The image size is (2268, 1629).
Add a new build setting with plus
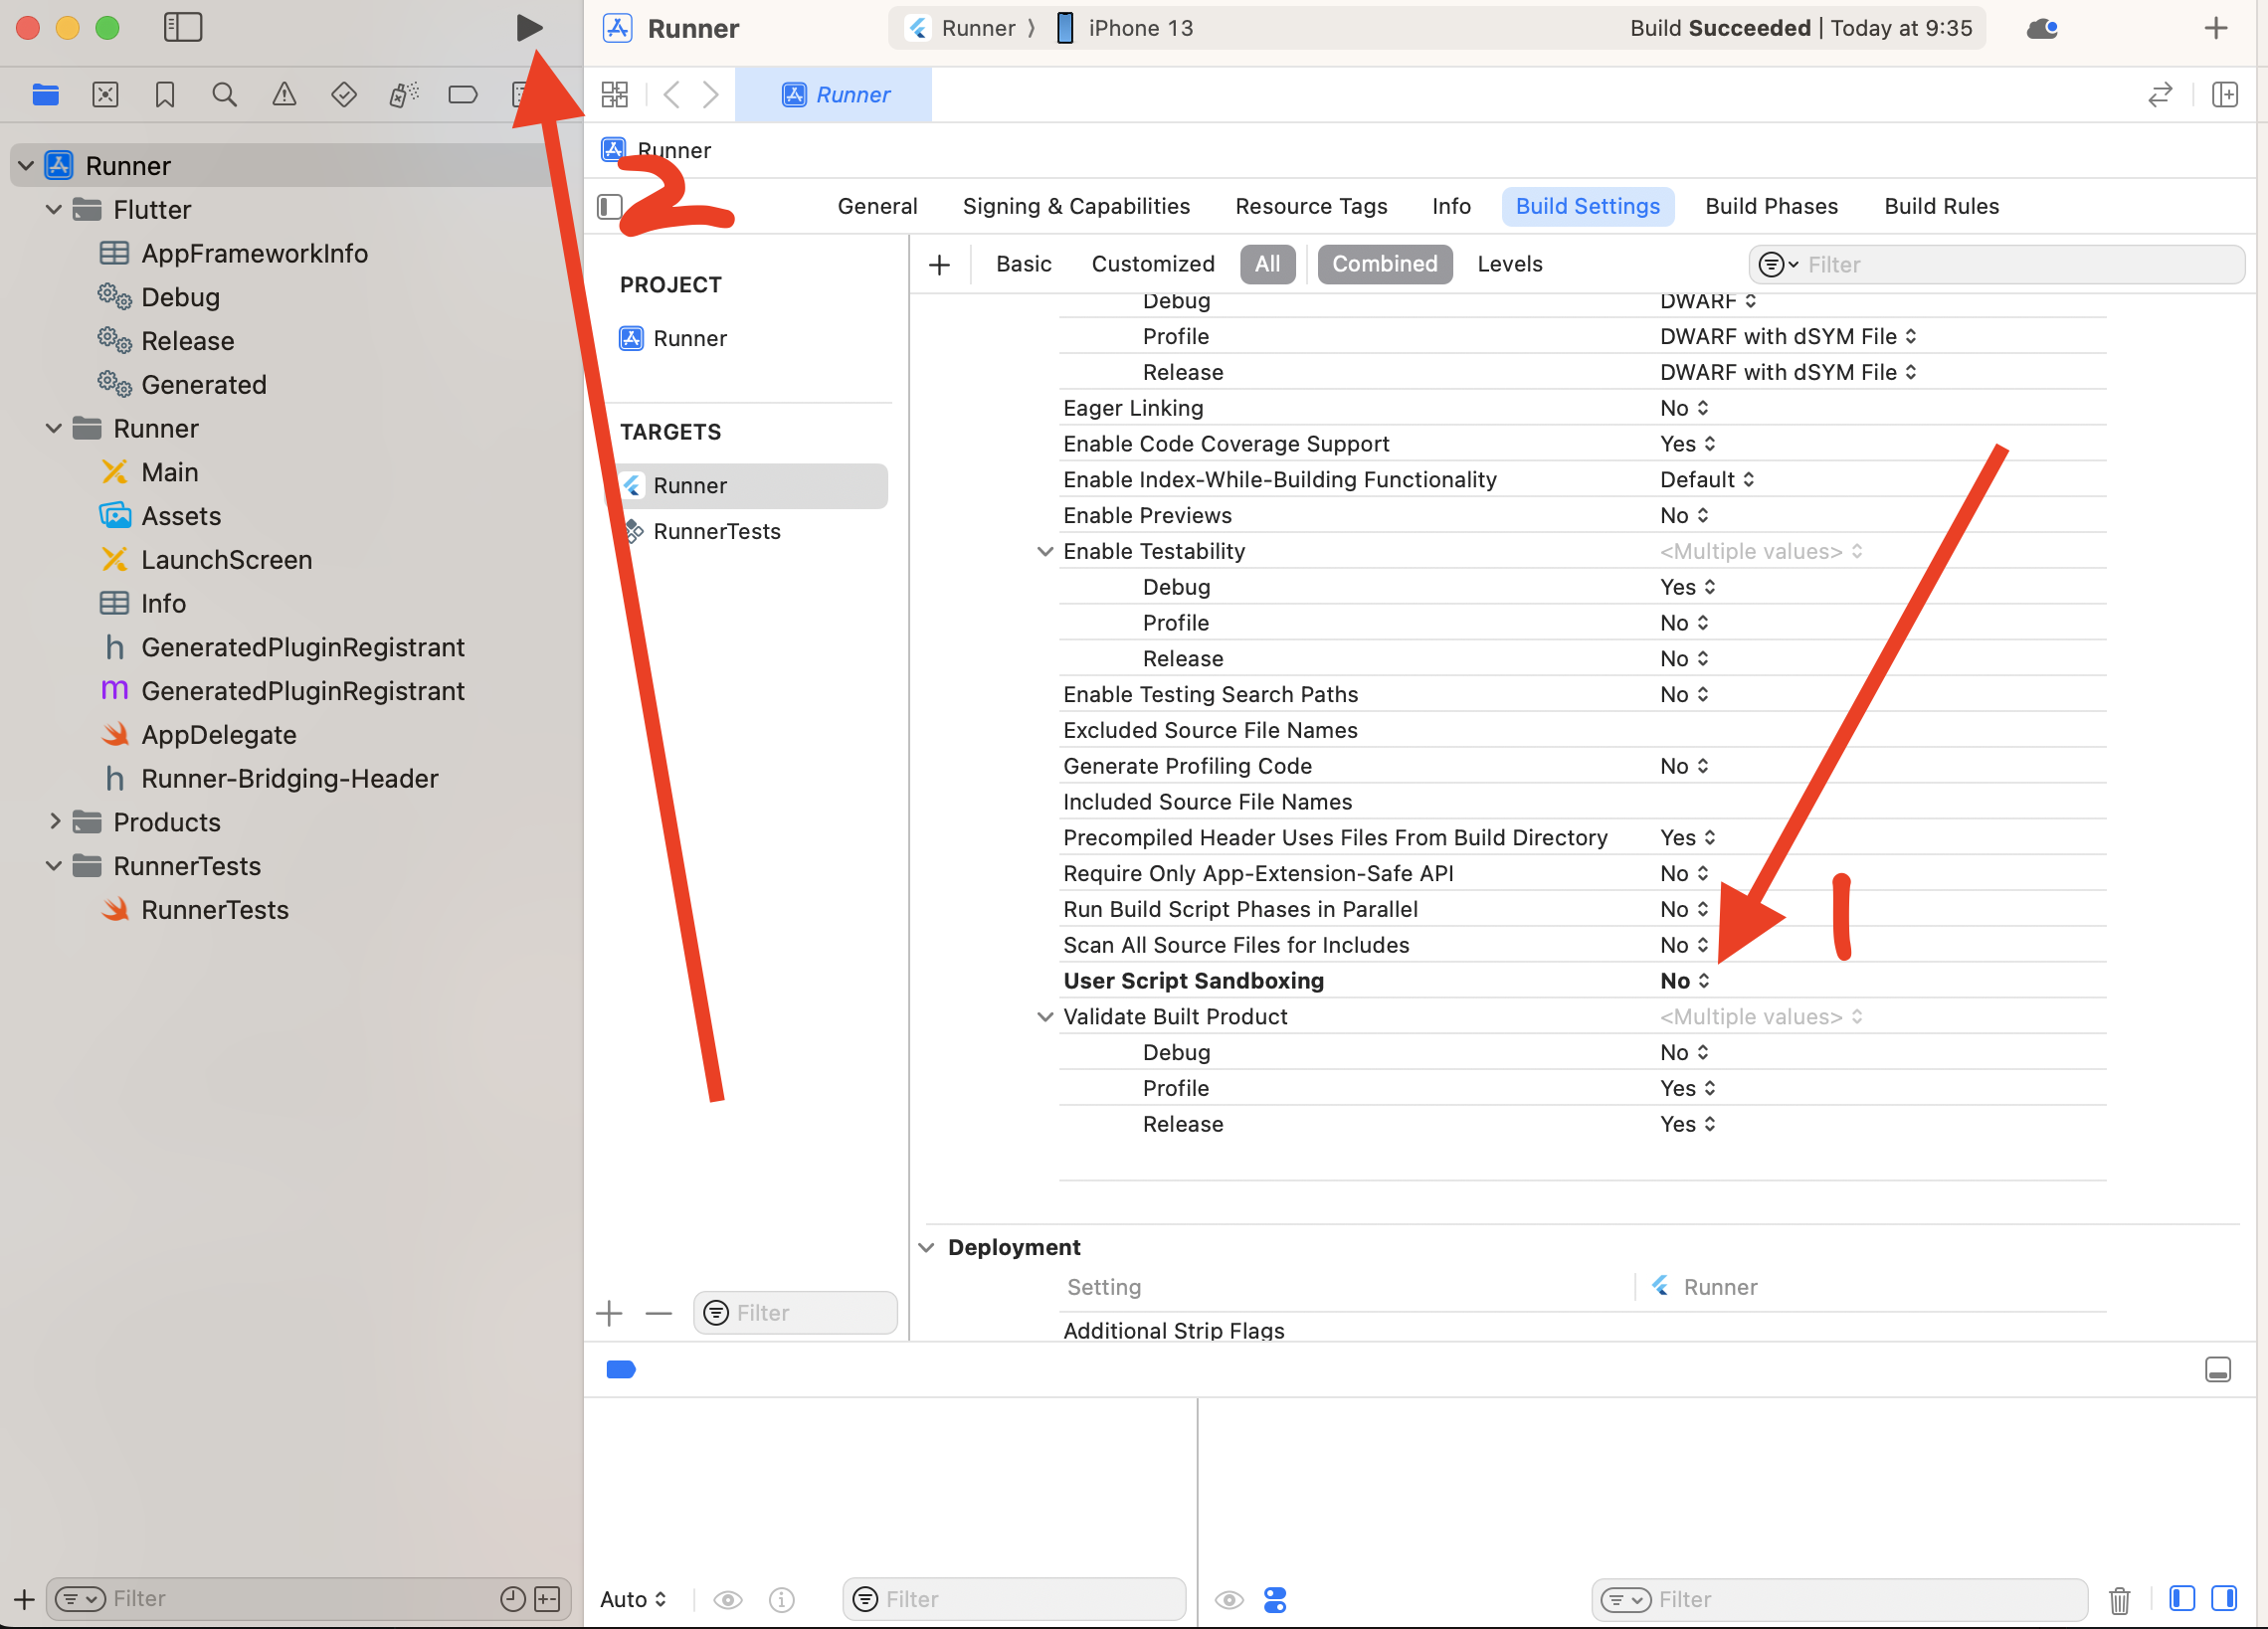point(939,265)
